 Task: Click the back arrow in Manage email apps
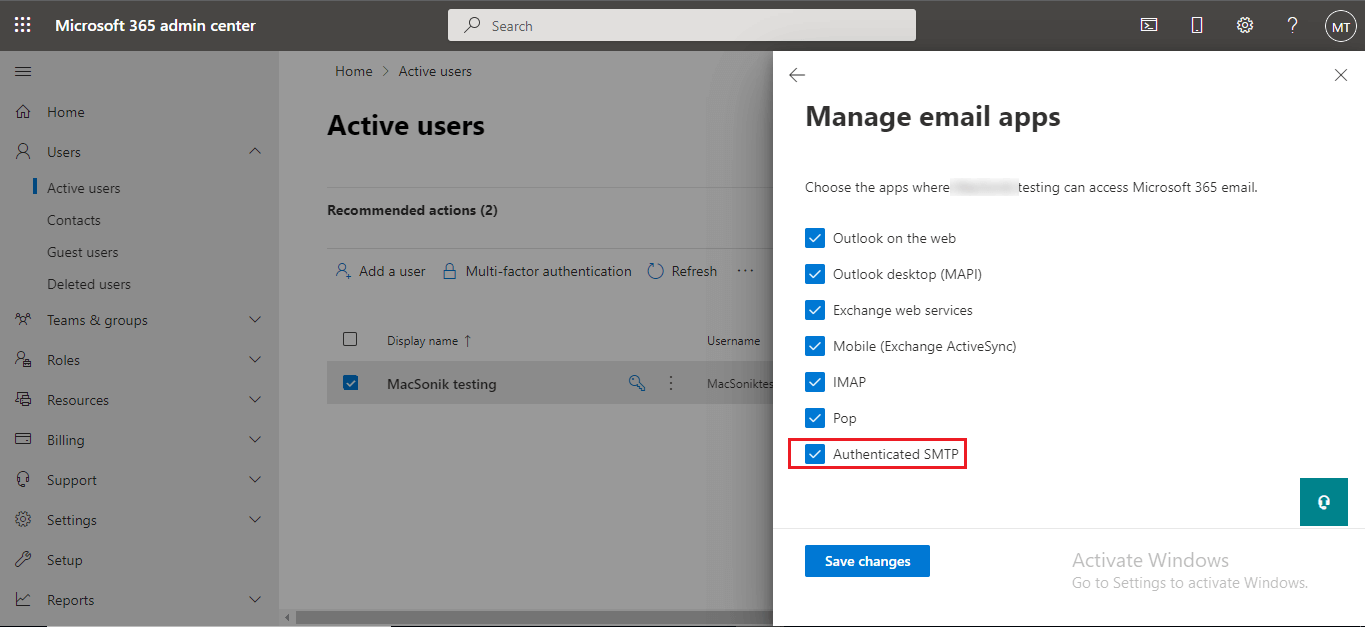(797, 75)
